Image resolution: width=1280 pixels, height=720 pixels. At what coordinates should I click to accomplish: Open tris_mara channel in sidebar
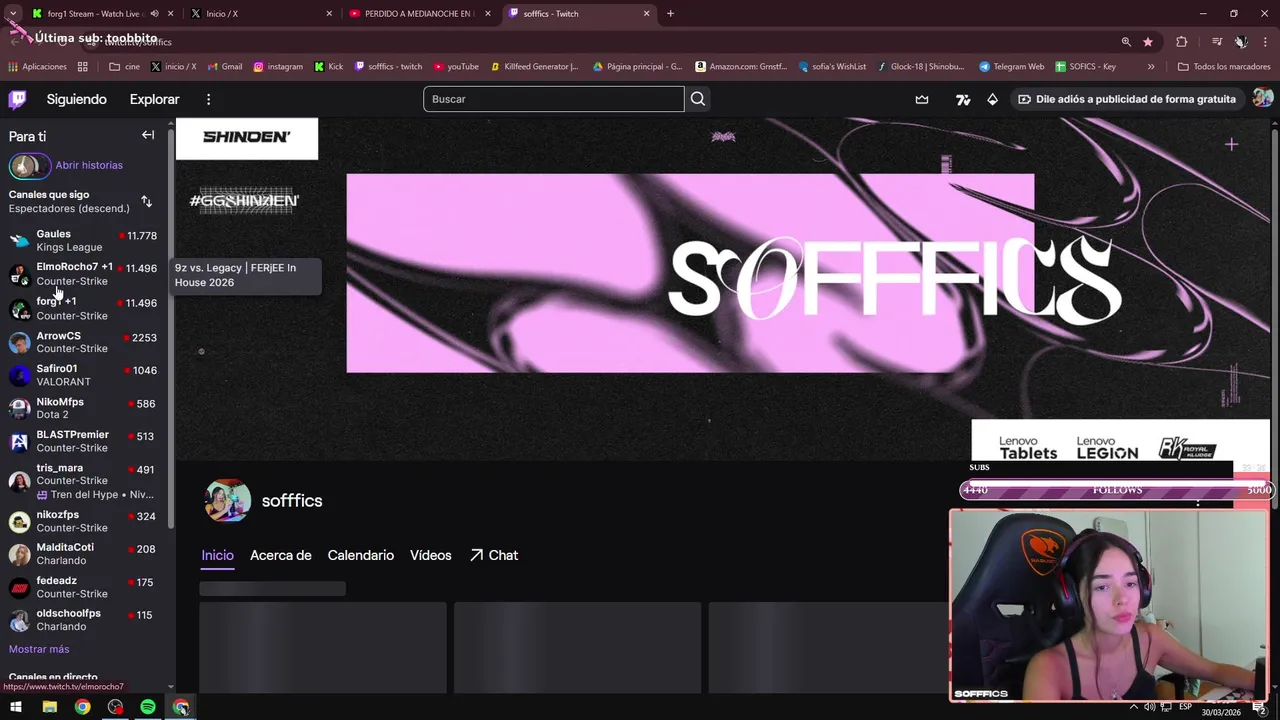tap(83, 481)
